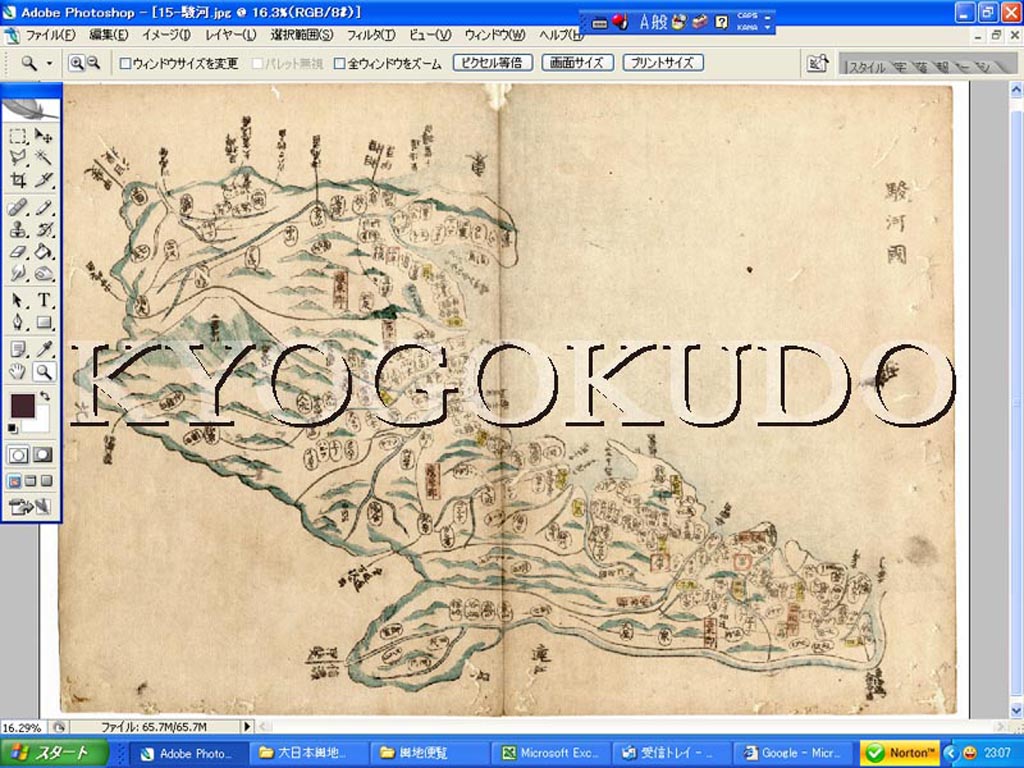Viewport: 1024px width, 768px height.
Task: Click the Jump to ImageReady icon
Action: [29, 506]
